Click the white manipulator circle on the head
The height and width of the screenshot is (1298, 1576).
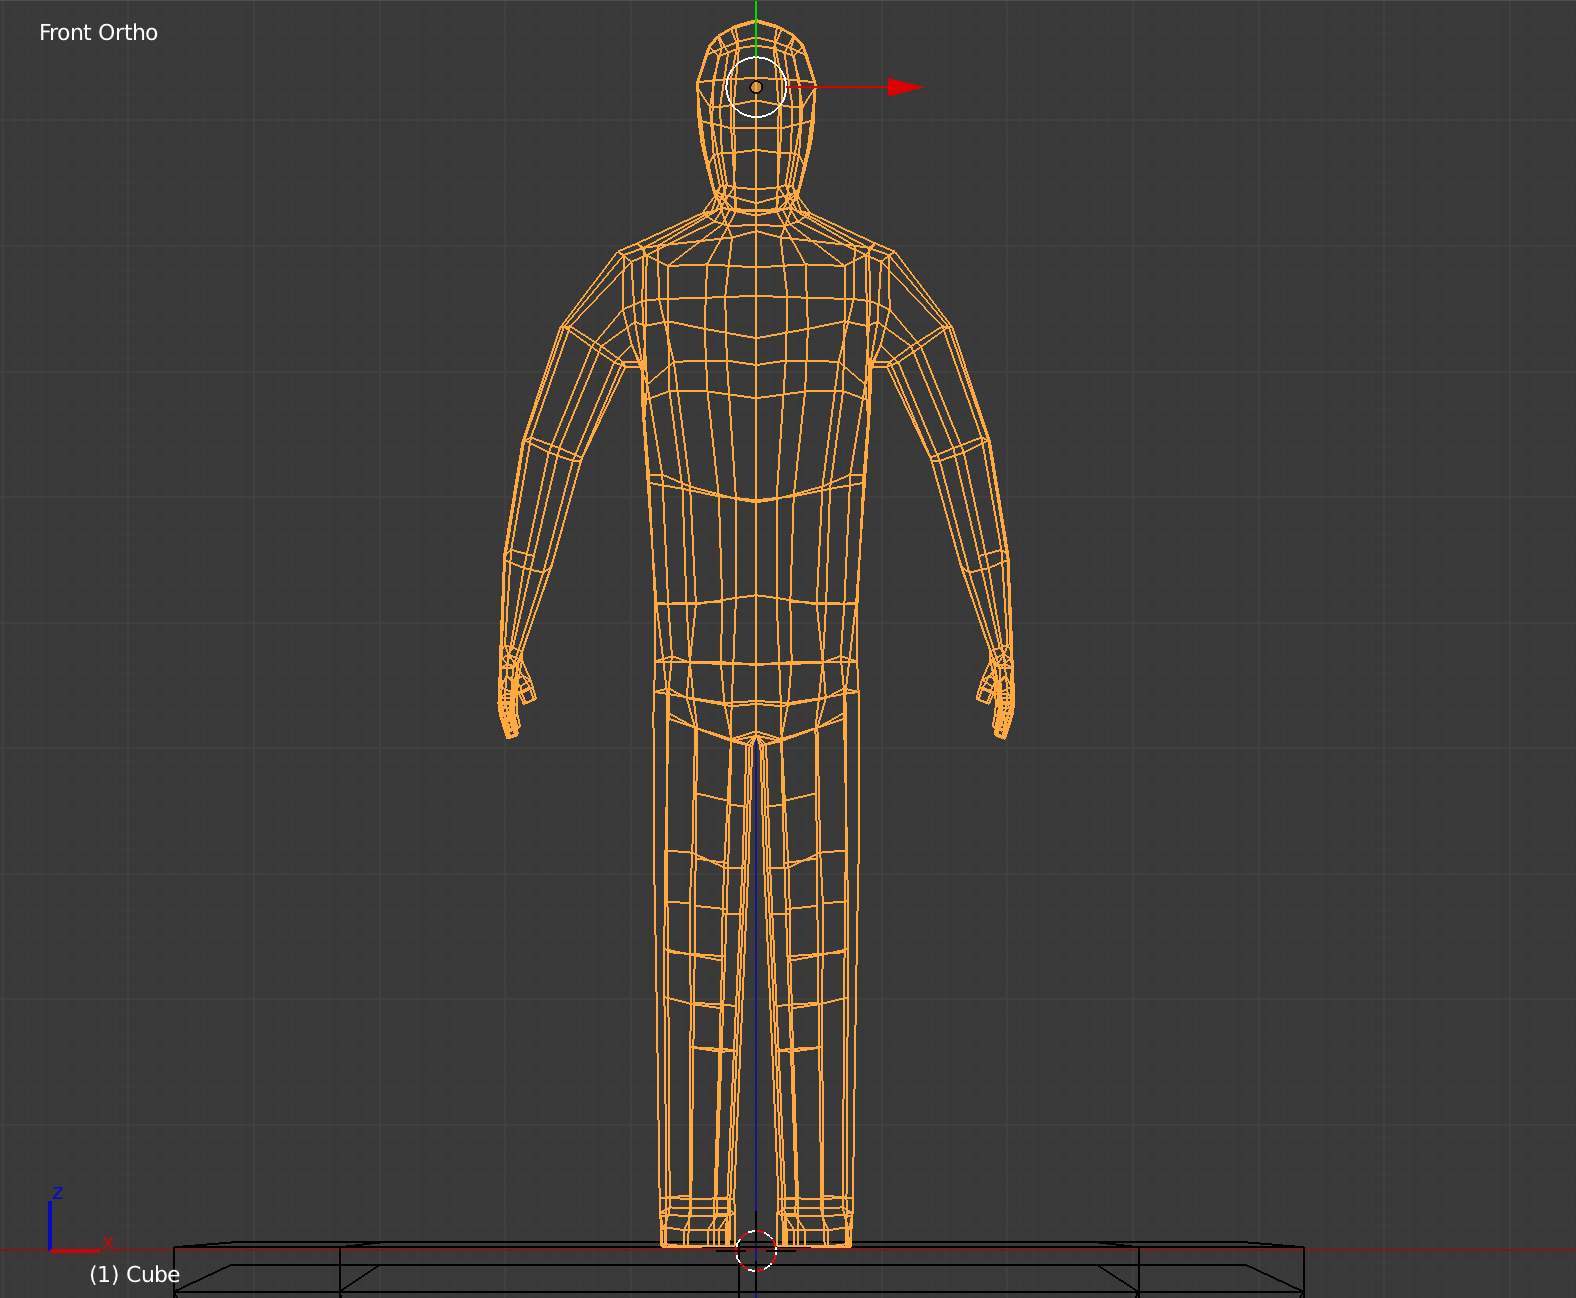[756, 87]
